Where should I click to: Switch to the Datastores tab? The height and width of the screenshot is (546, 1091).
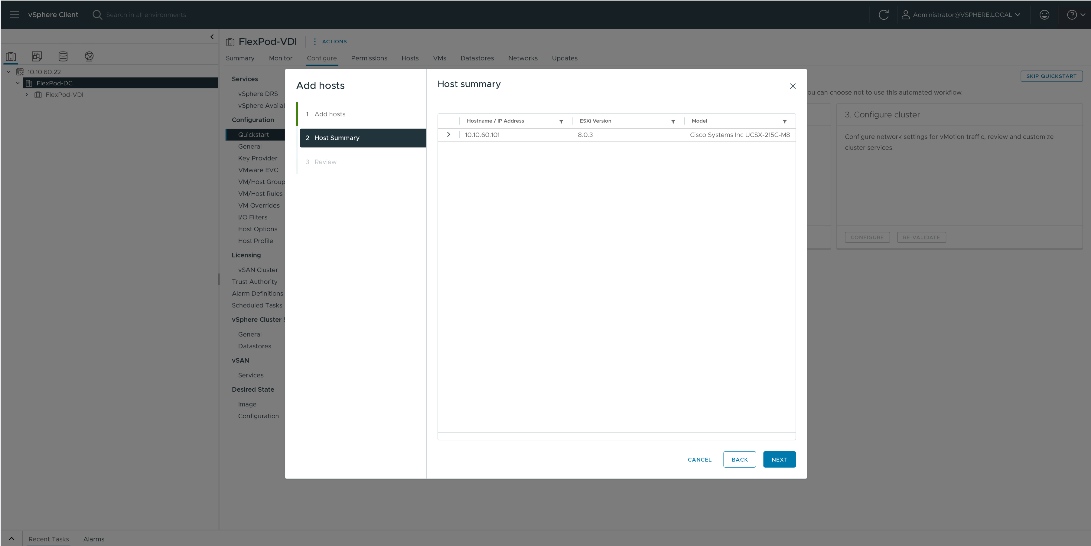pyautogui.click(x=477, y=58)
